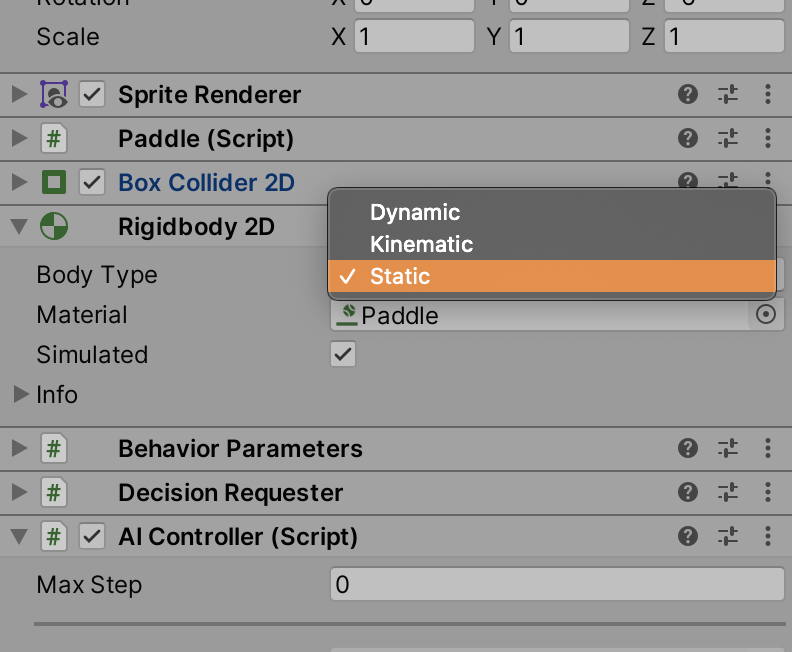The height and width of the screenshot is (652, 792).
Task: Expand the Info foldout
Action: [20, 395]
